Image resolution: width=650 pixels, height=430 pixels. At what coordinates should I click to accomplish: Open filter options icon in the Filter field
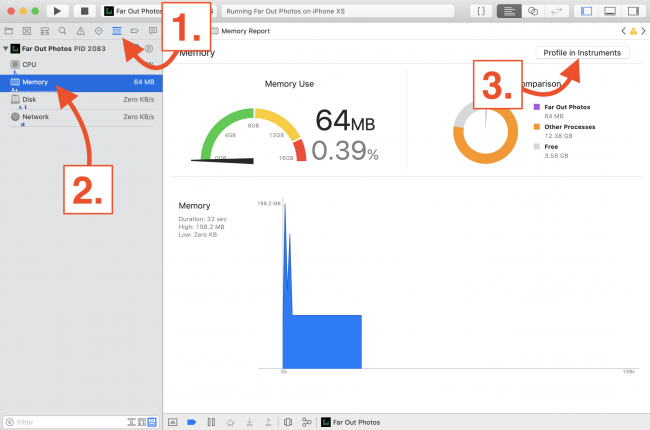coord(10,422)
